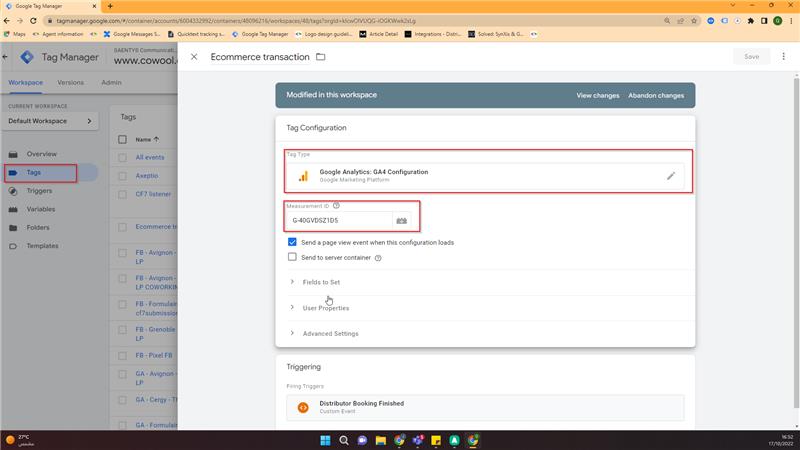
Task: Click the variable picker icon beside Measurement ID
Action: coord(402,220)
